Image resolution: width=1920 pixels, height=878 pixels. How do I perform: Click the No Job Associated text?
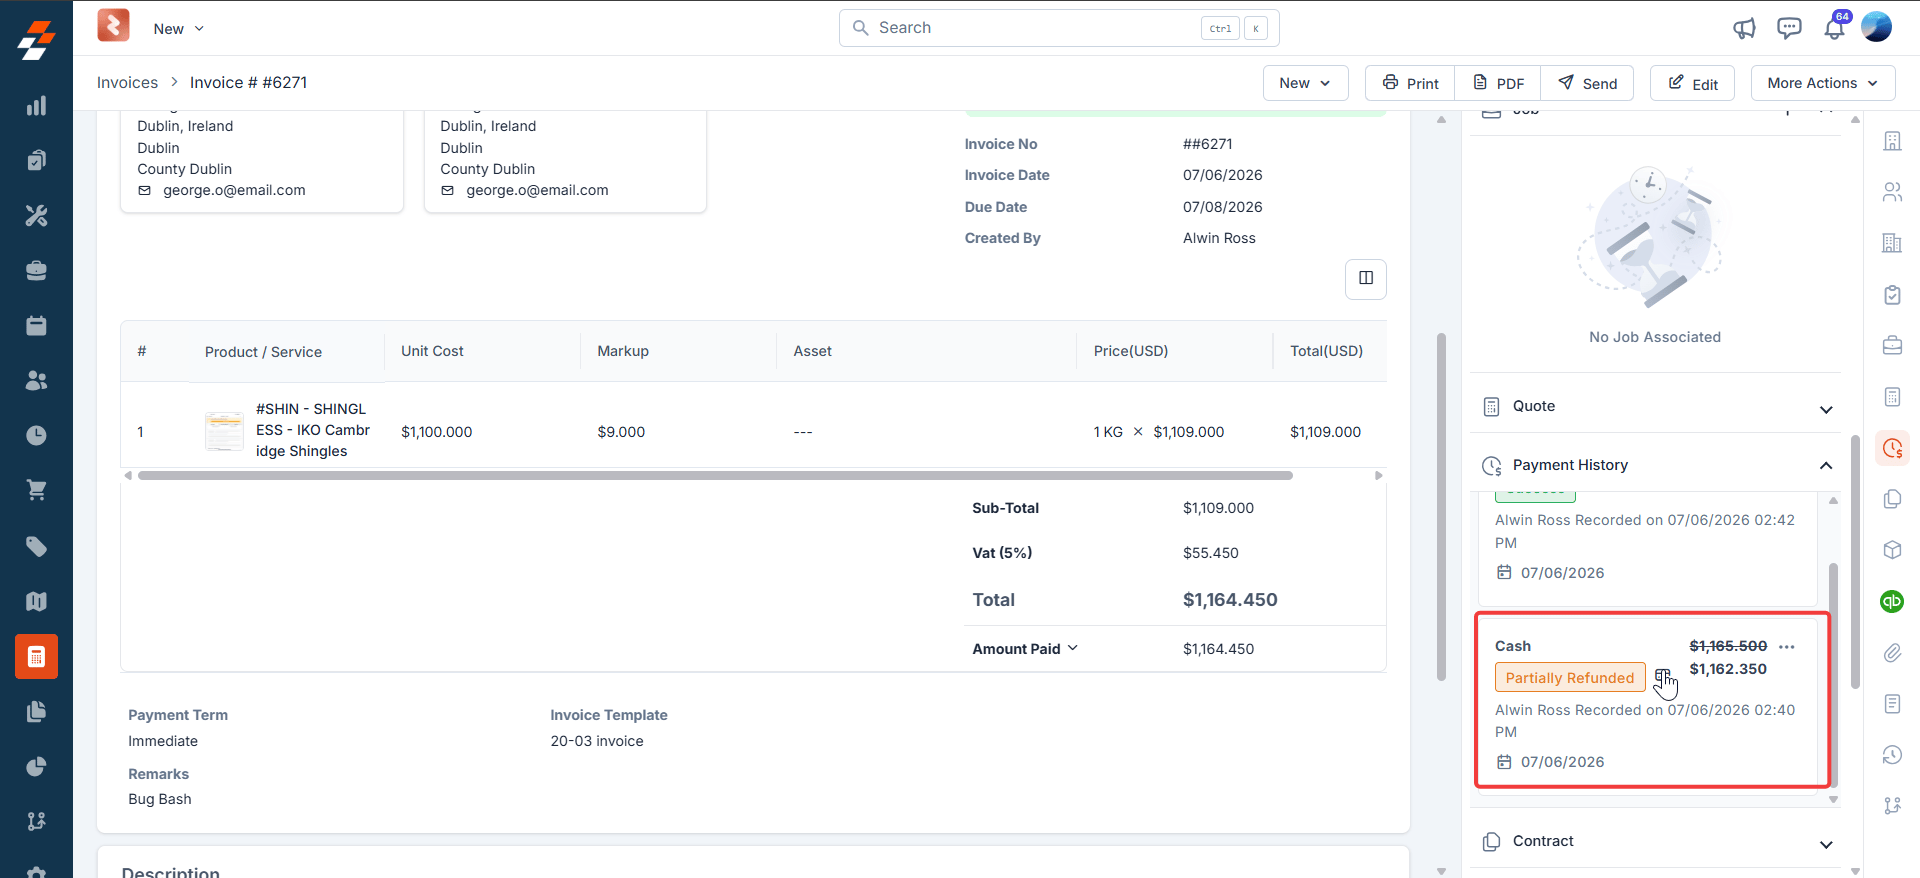[1655, 337]
